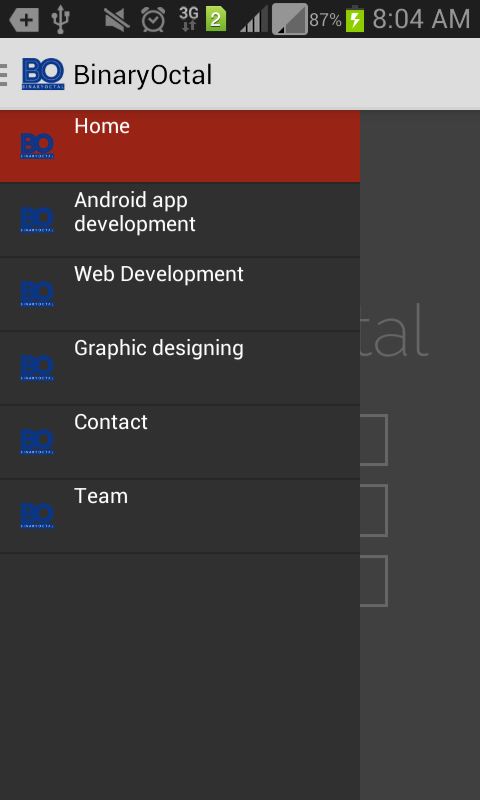
Task: Tap the BinaryOctal title text
Action: point(143,75)
